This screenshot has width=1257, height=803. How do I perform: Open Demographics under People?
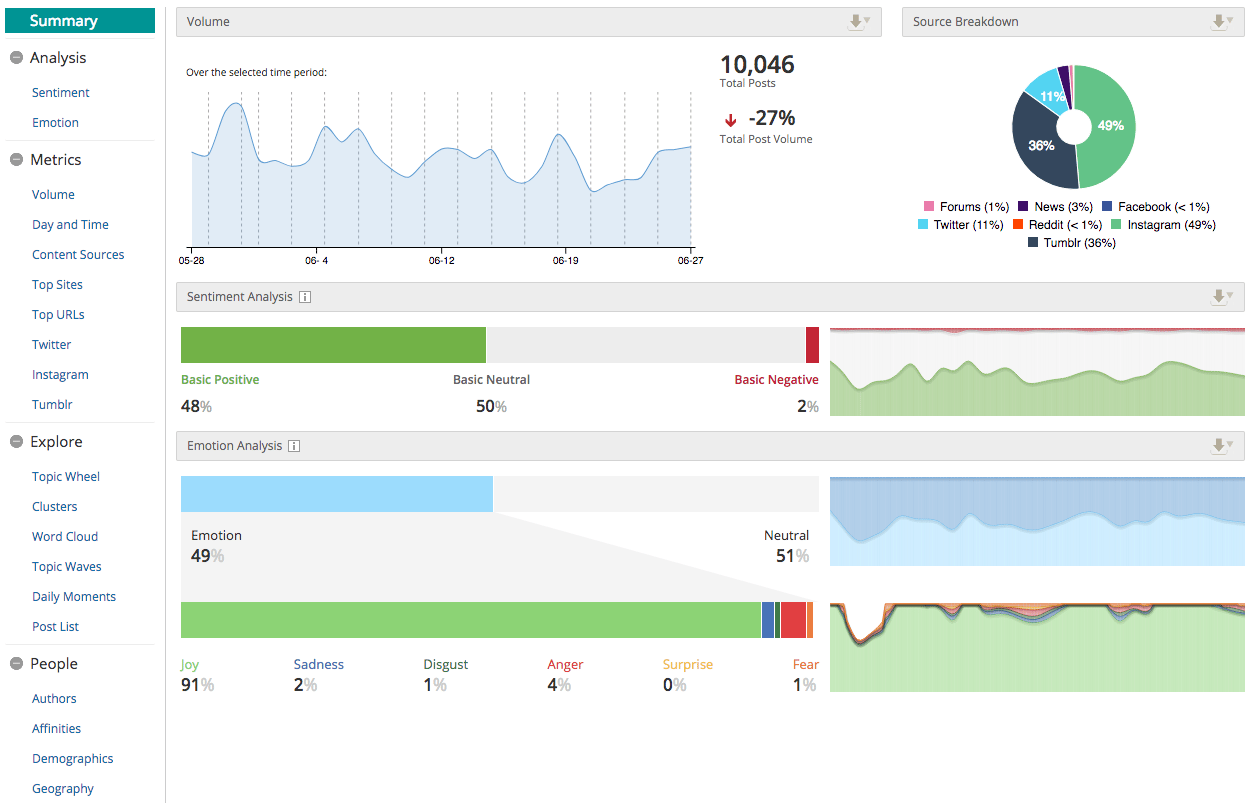click(72, 759)
